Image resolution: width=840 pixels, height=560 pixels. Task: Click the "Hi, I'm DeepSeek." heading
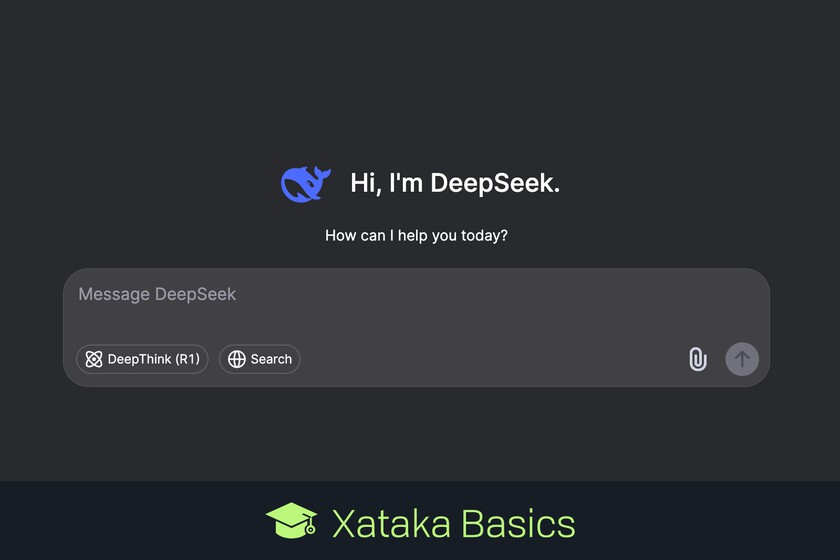(x=454, y=183)
